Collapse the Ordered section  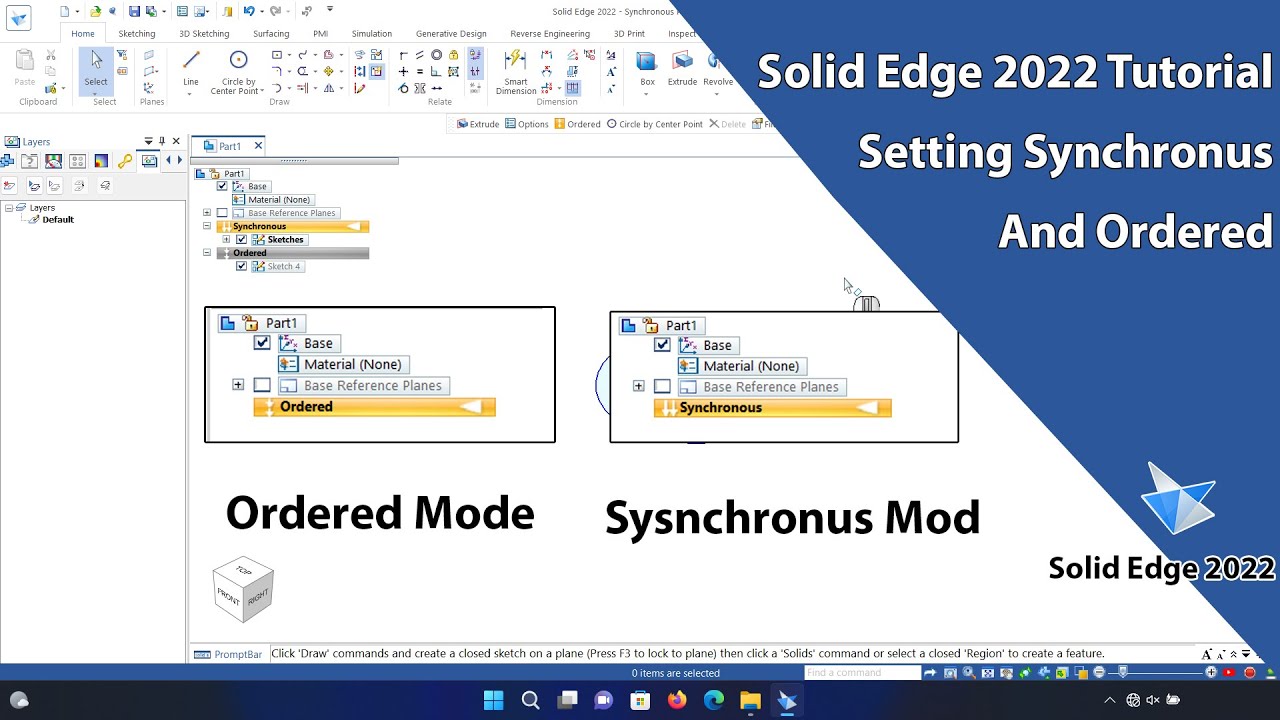pos(207,253)
